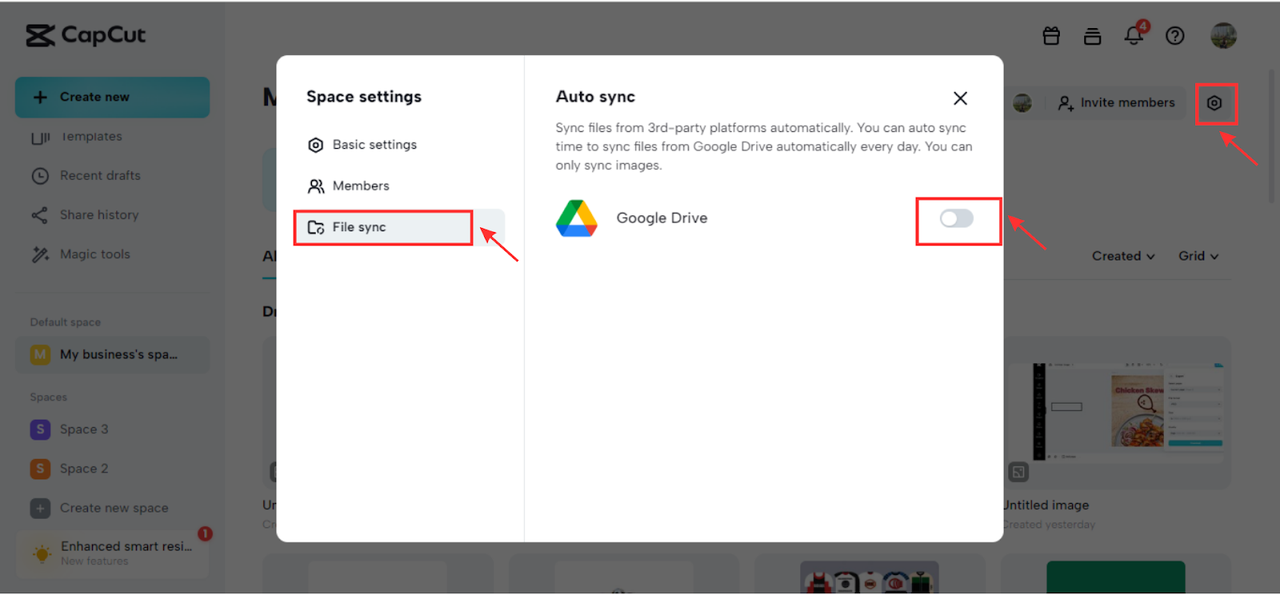Click the Default space label
The image size is (1280, 595).
pos(65,322)
